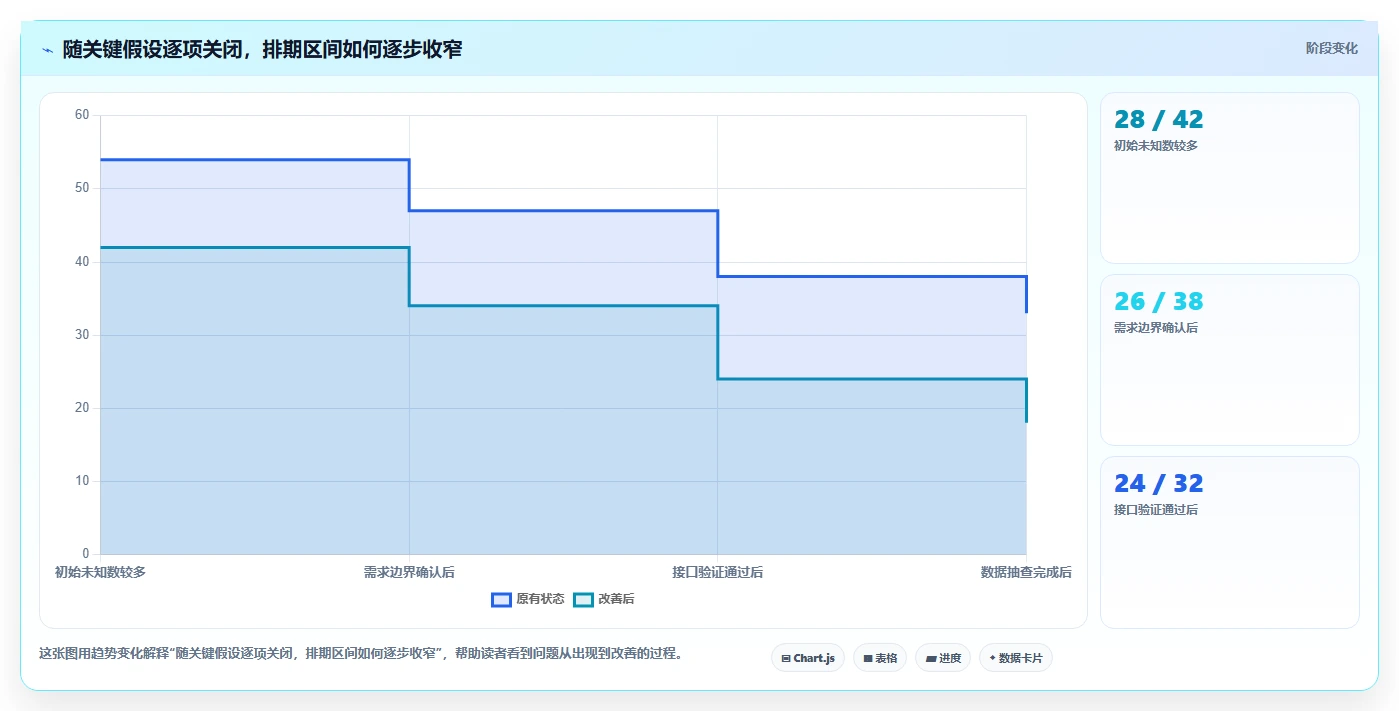
Task: Click the description paragraph below the chart
Action: [x=361, y=654]
